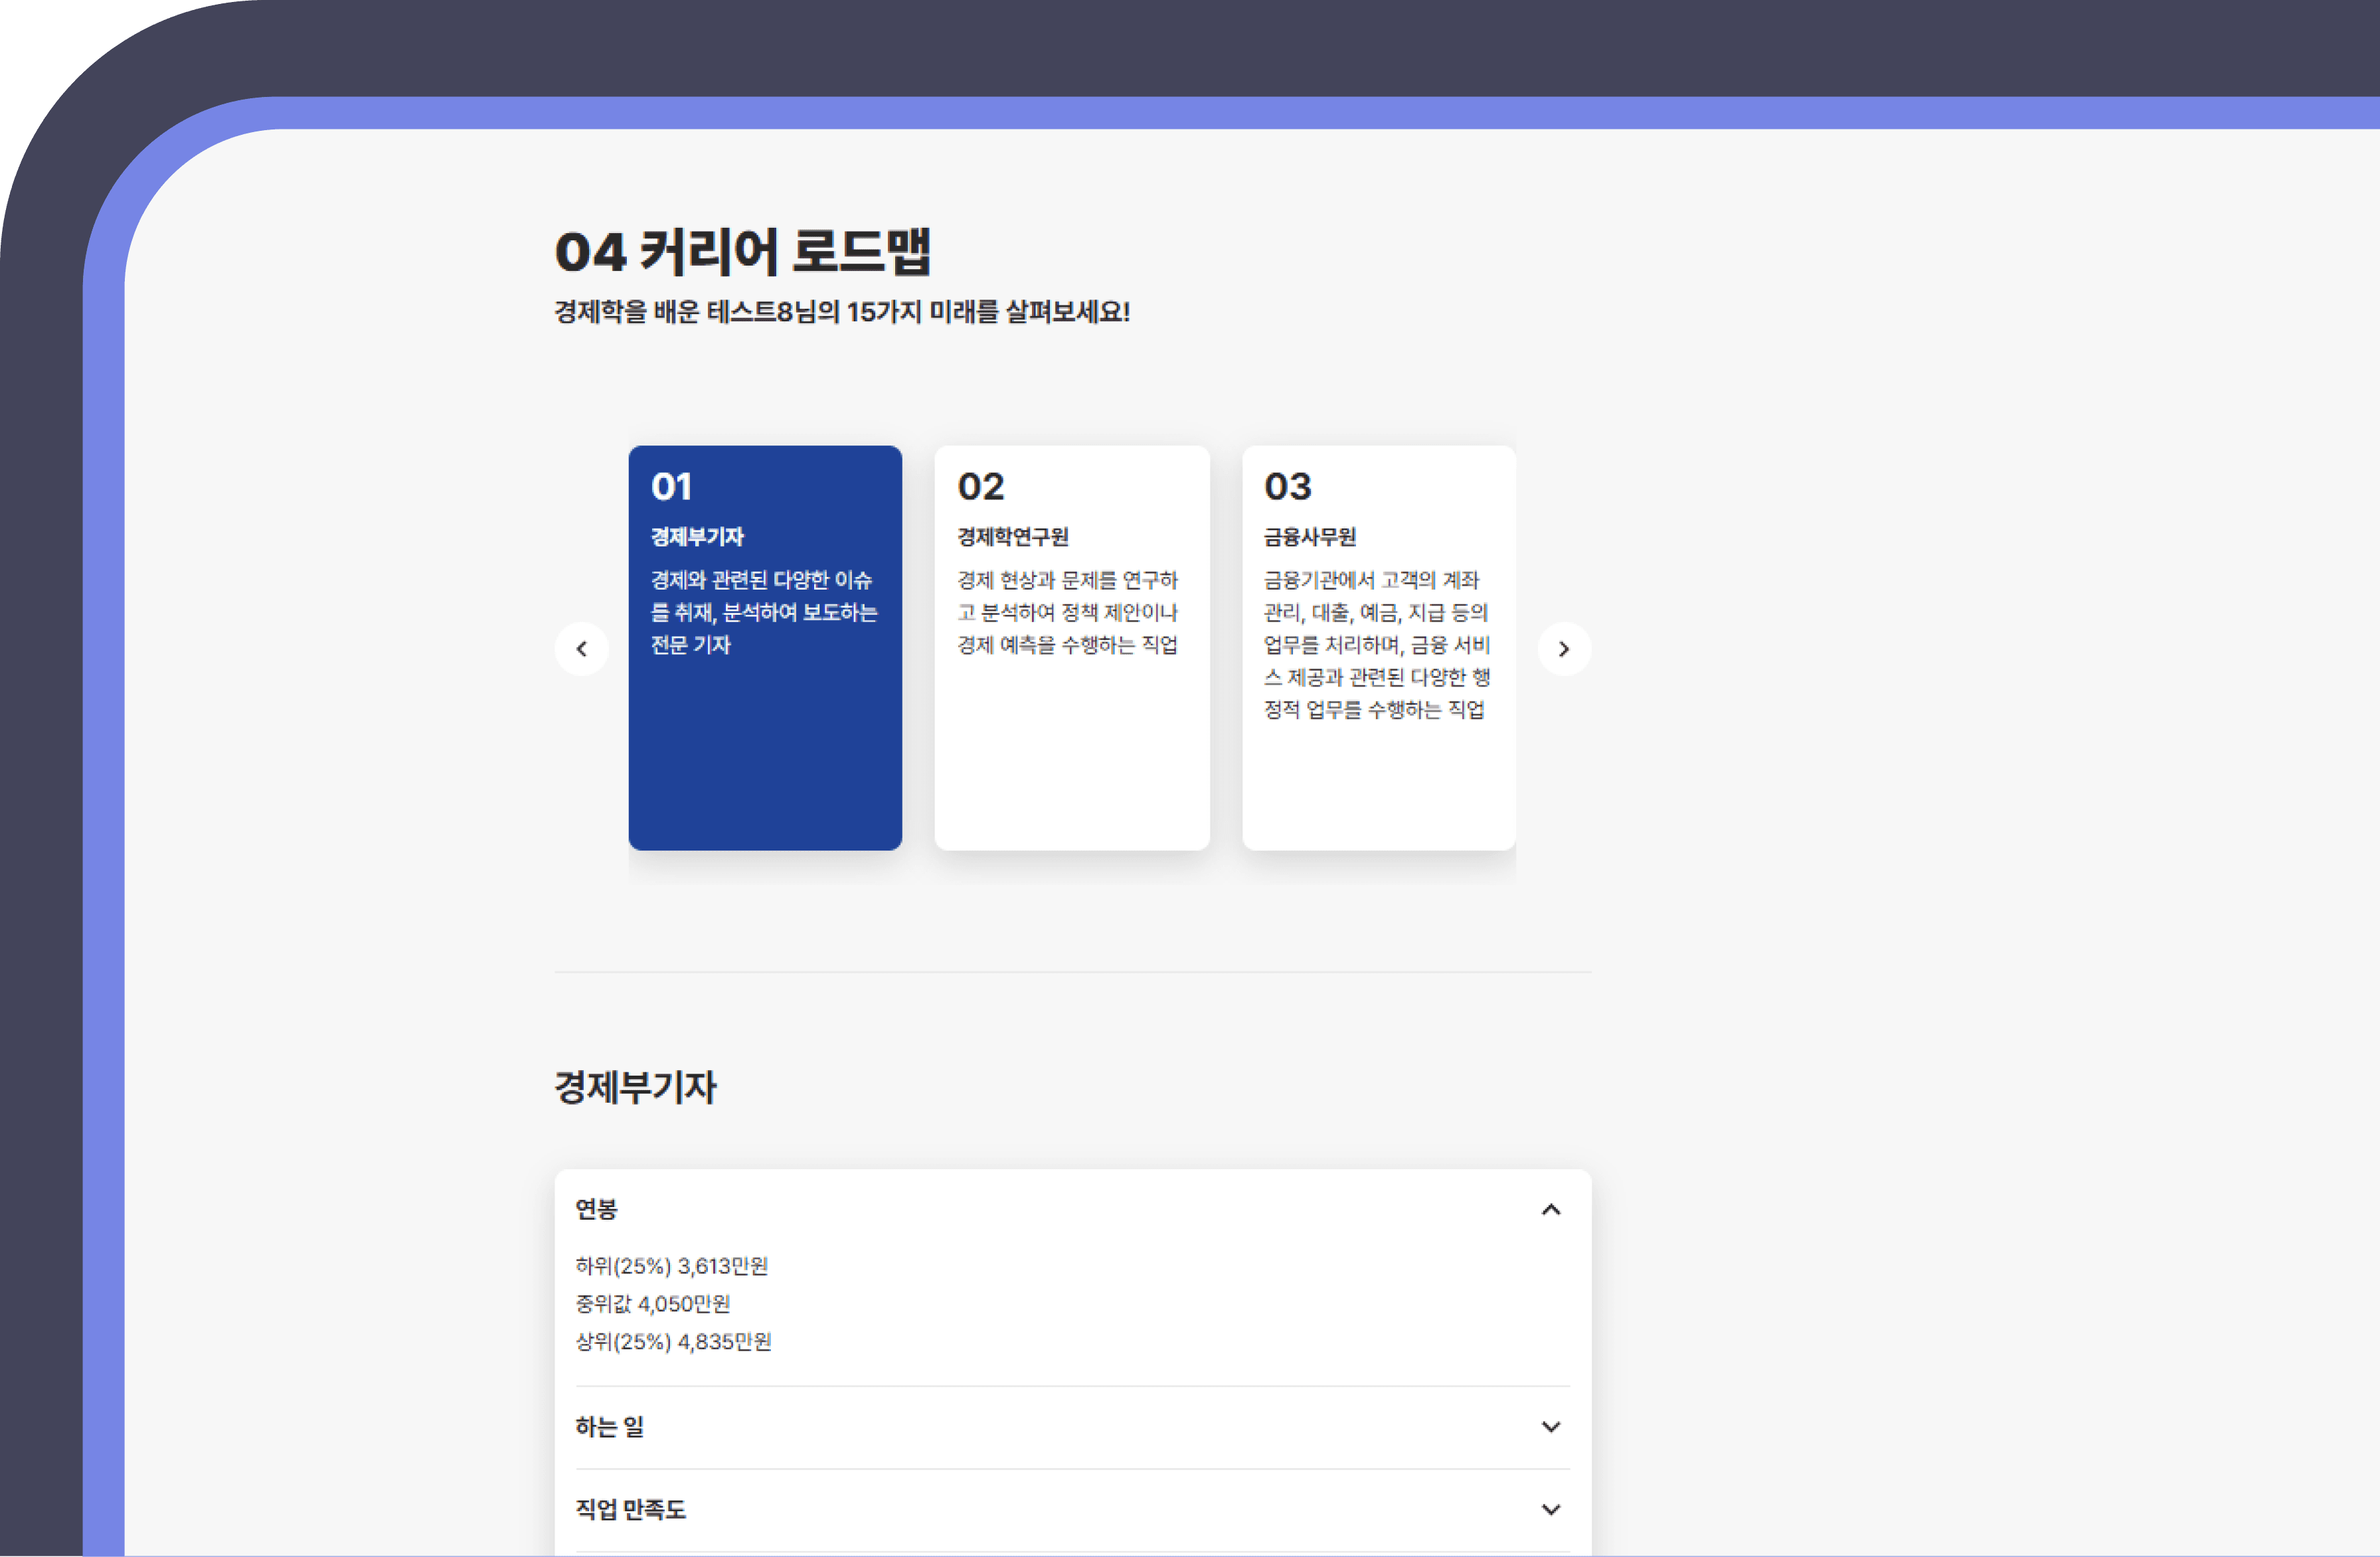
Task: Click the 경제학연구원 card description text
Action: coord(1067,612)
